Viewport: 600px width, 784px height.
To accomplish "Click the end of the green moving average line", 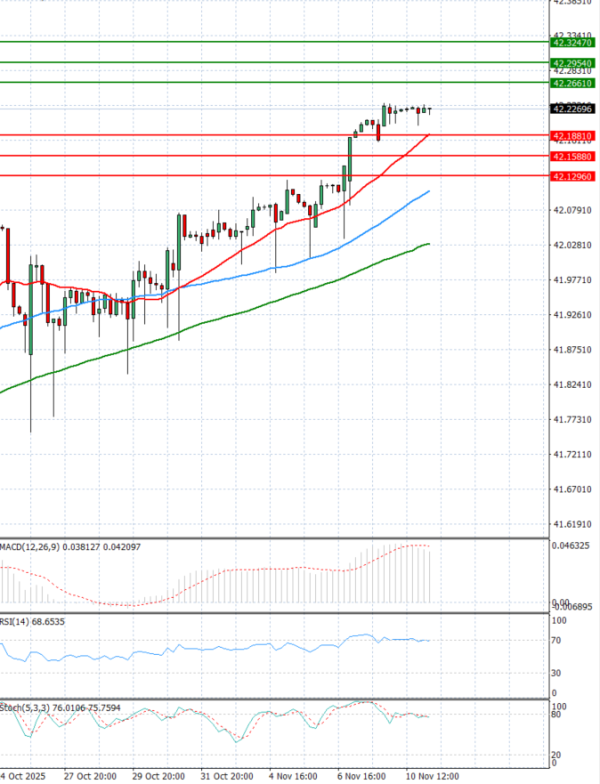I will coord(429,243).
